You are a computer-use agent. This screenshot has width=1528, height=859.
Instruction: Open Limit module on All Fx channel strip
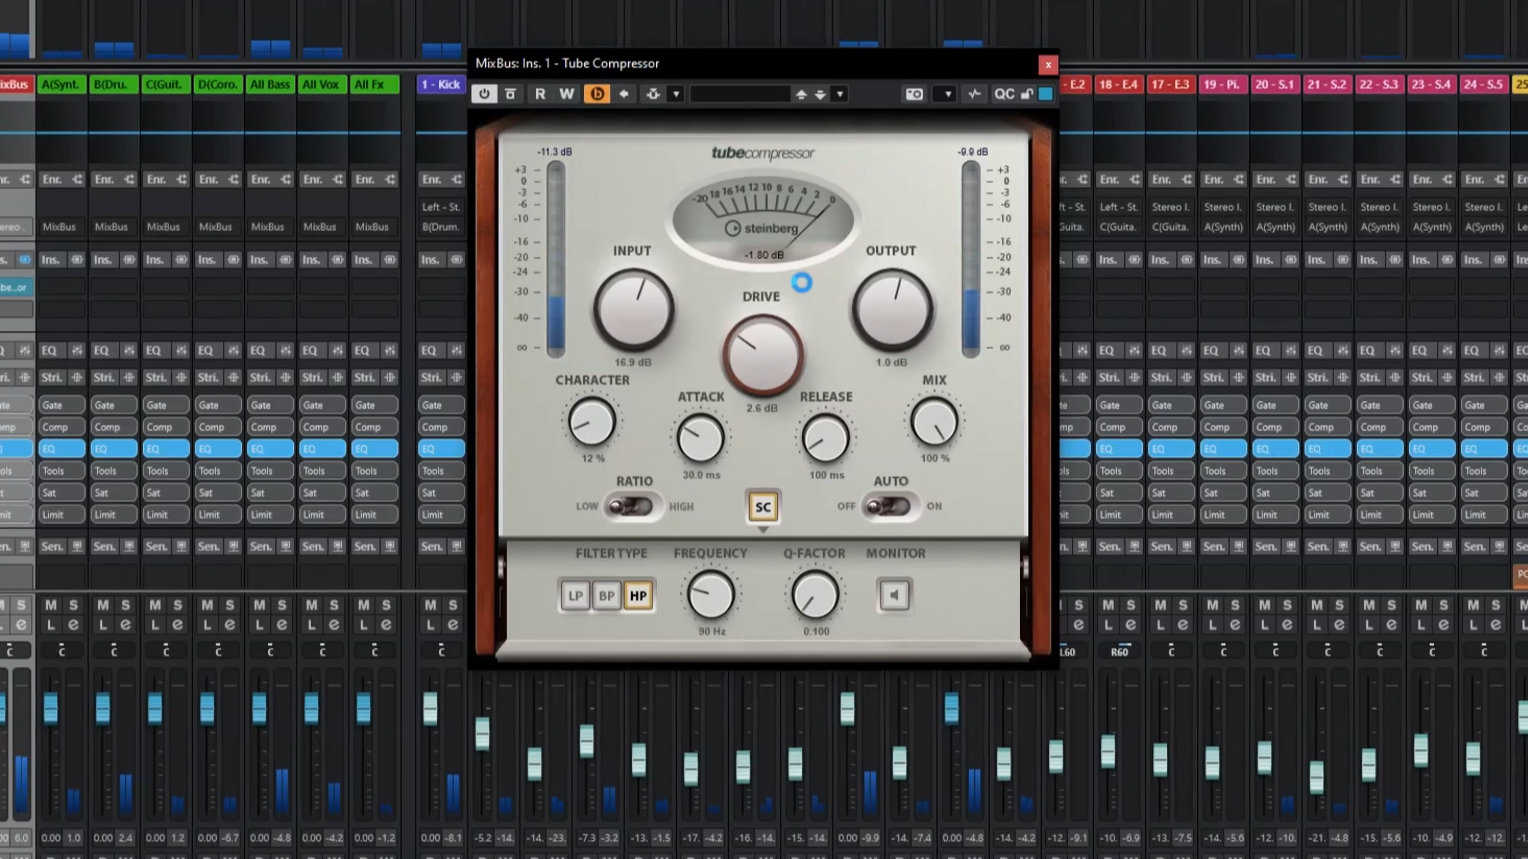(x=374, y=515)
